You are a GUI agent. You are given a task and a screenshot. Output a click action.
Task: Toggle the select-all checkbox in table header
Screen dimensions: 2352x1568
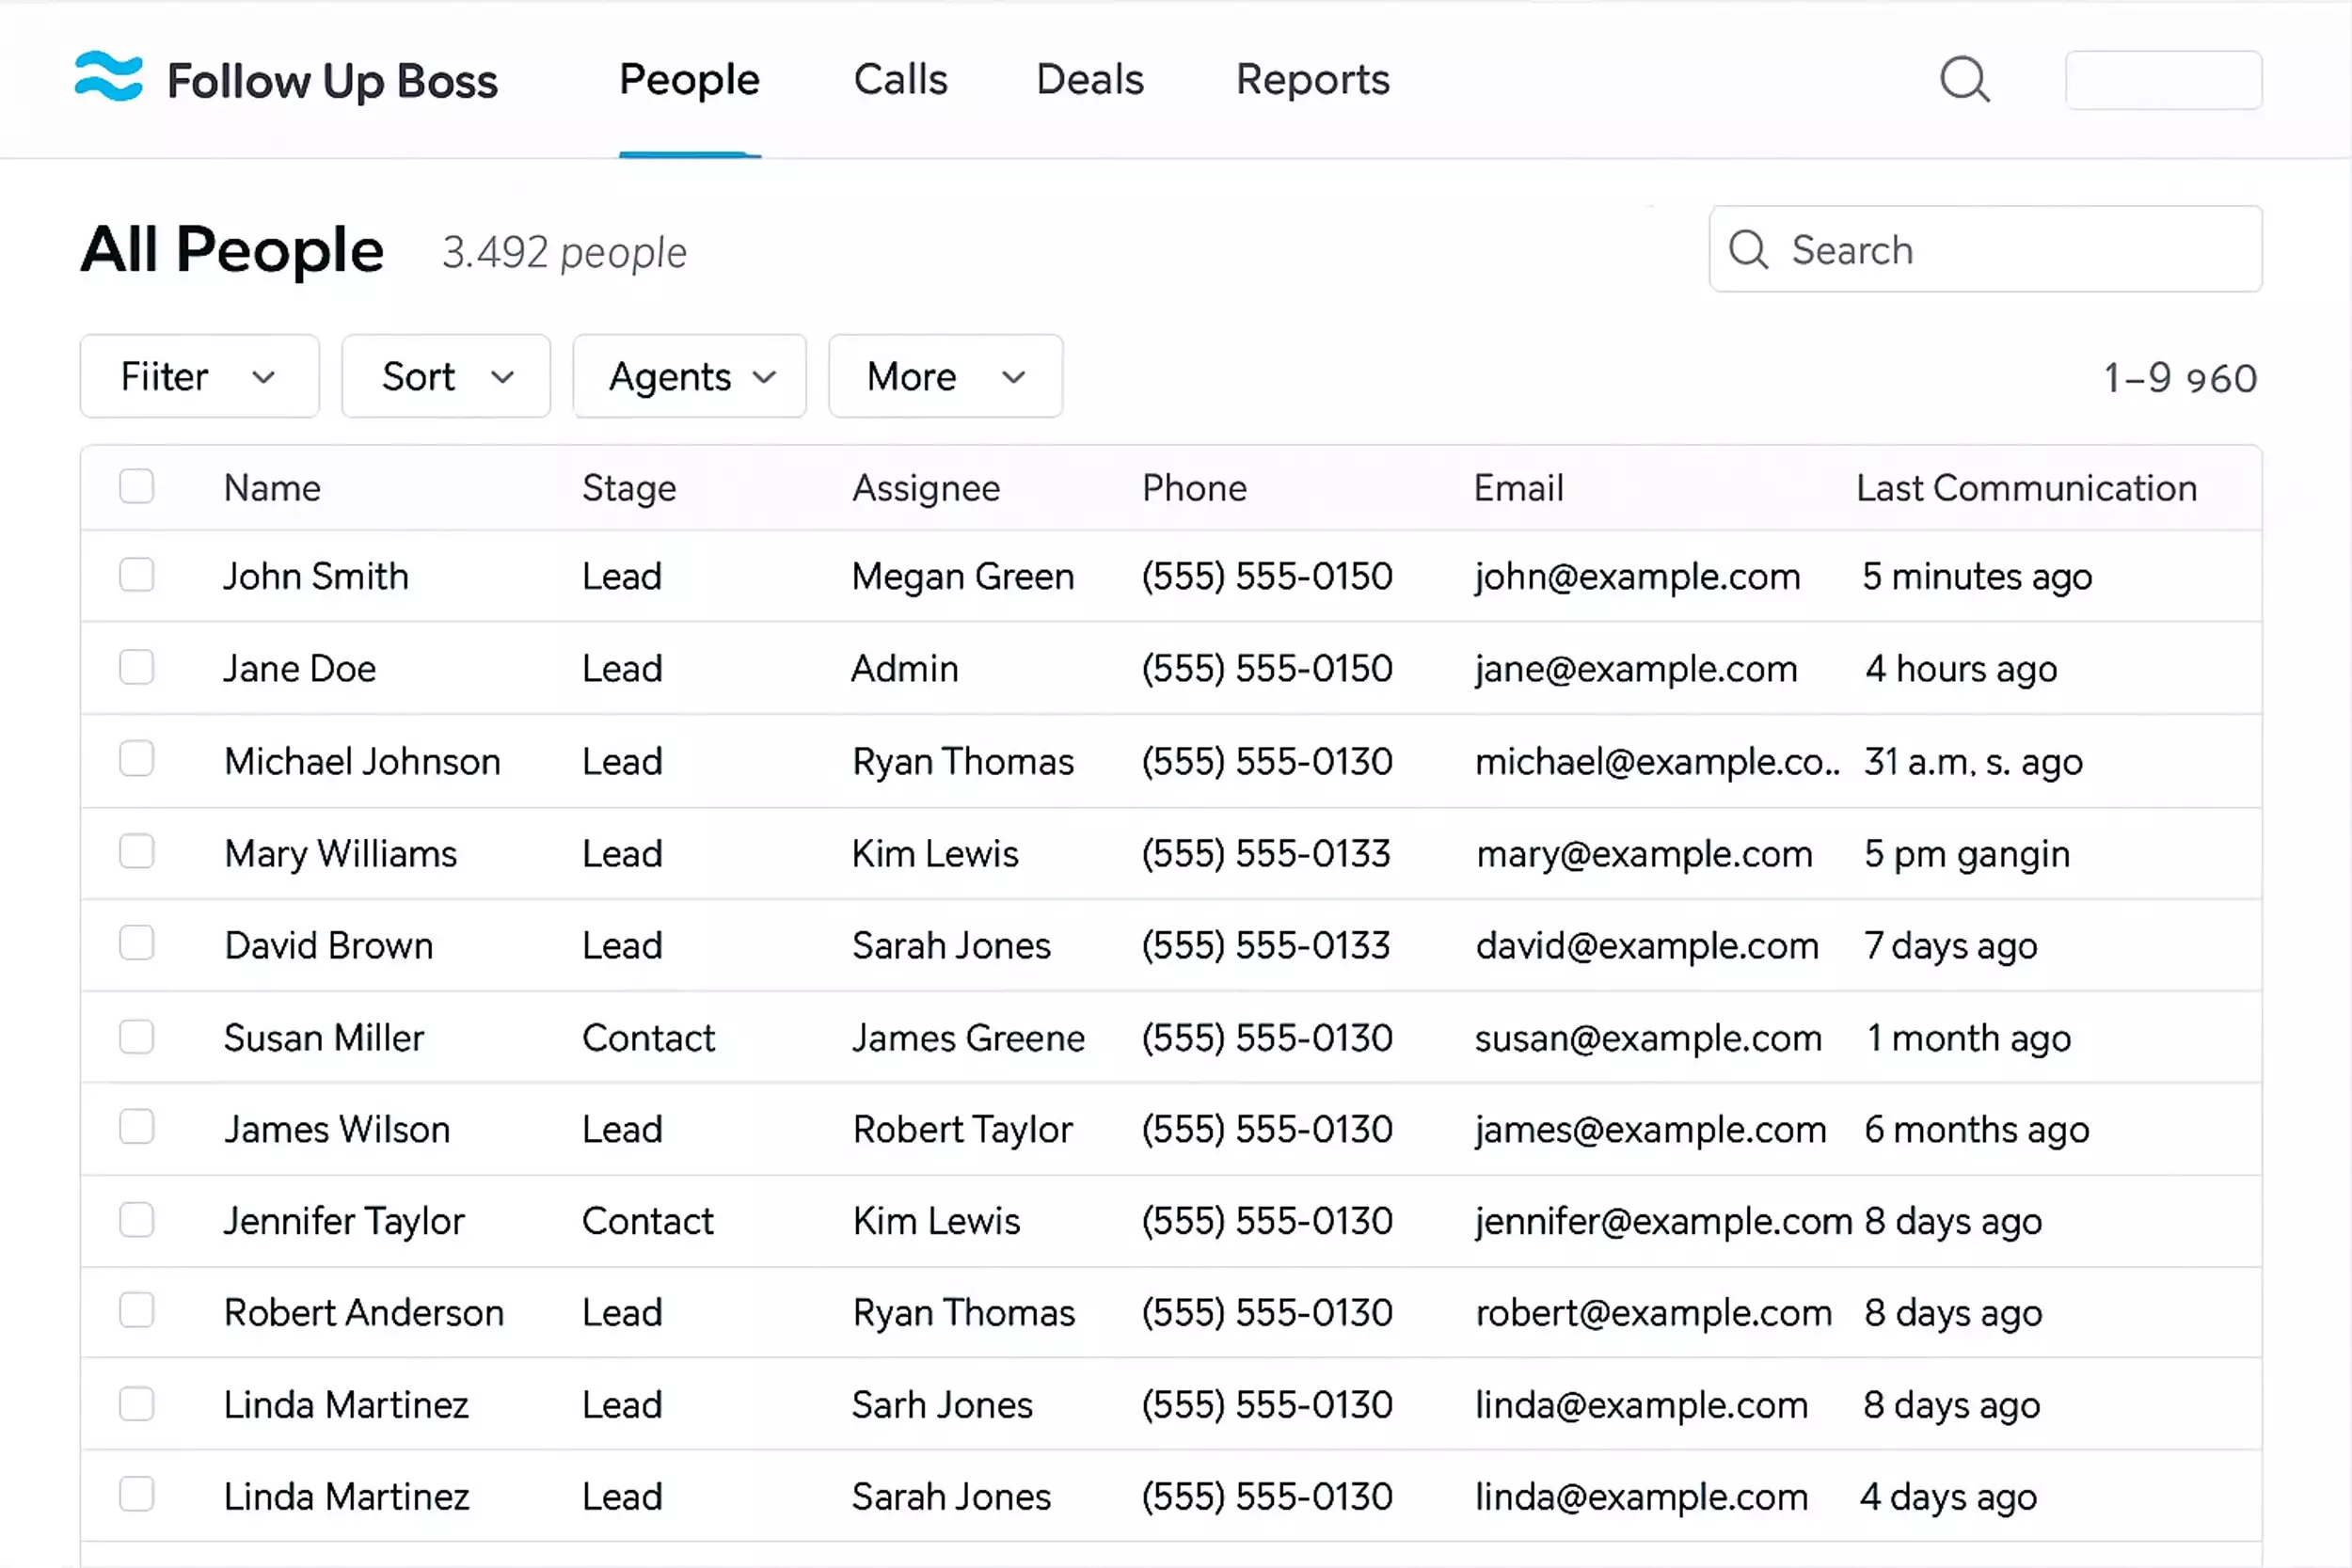137,487
